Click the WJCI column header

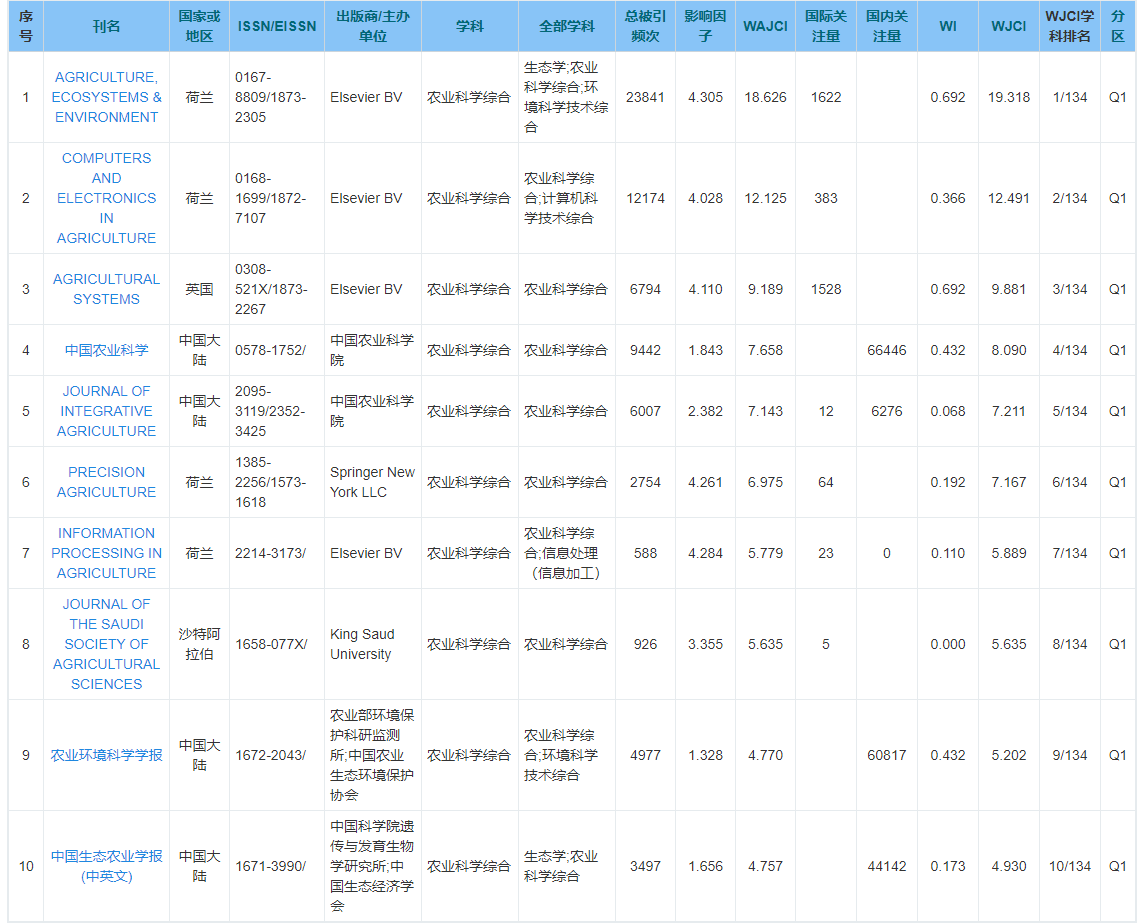coord(1009,26)
